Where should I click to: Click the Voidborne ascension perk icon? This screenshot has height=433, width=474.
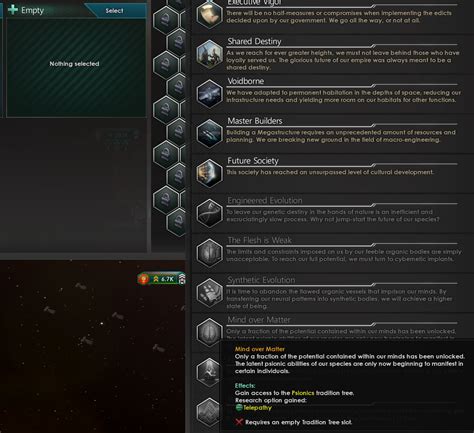(x=209, y=94)
